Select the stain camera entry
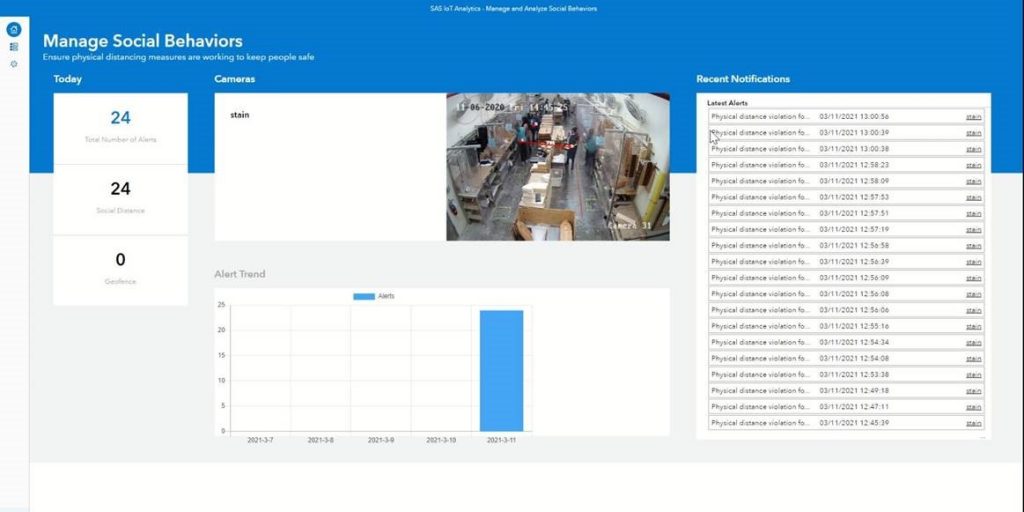Screen dimensions: 1024x512 [x=240, y=115]
